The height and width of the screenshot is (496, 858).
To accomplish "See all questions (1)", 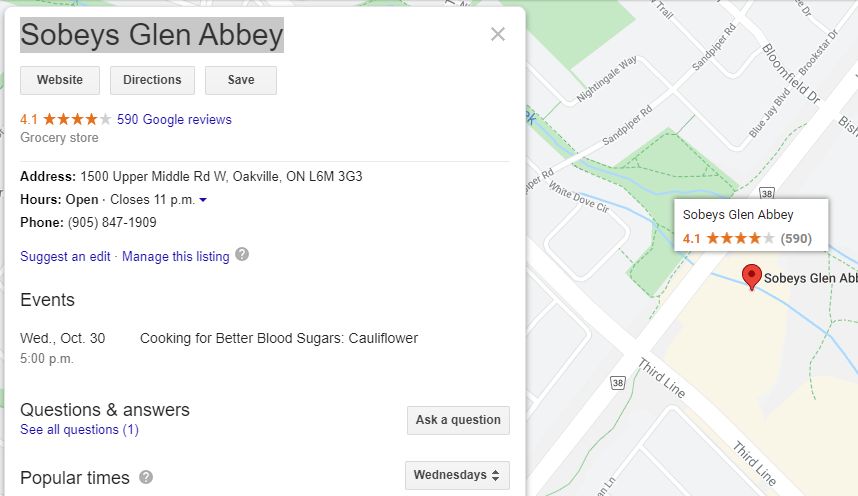I will pos(79,430).
